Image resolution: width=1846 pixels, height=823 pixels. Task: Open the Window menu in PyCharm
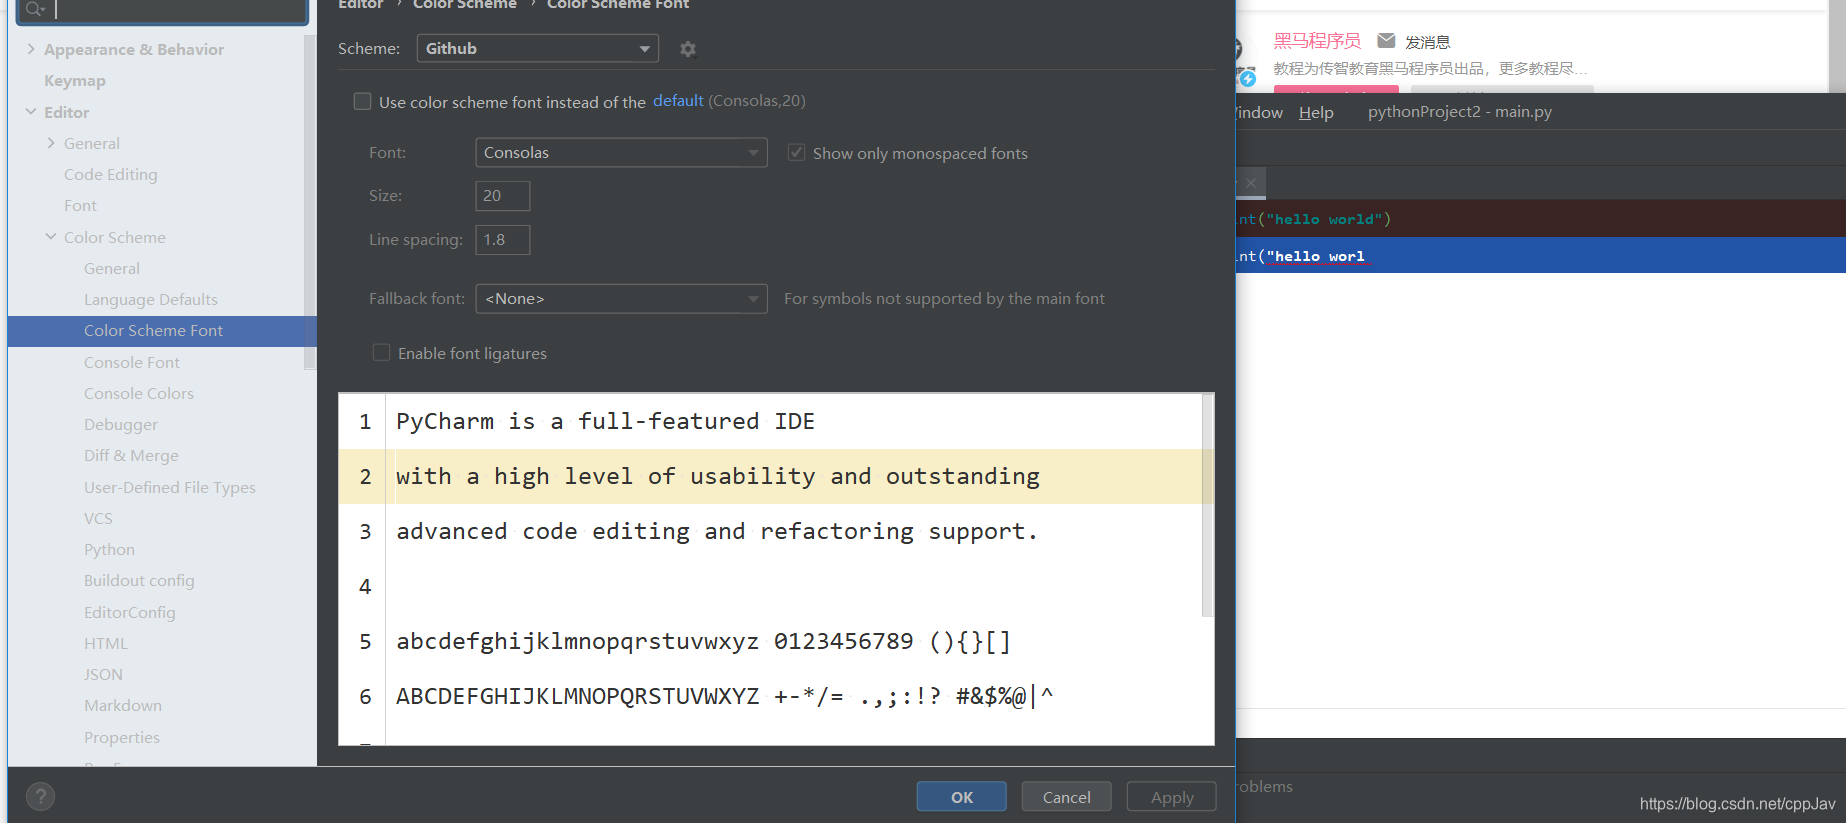[1260, 112]
